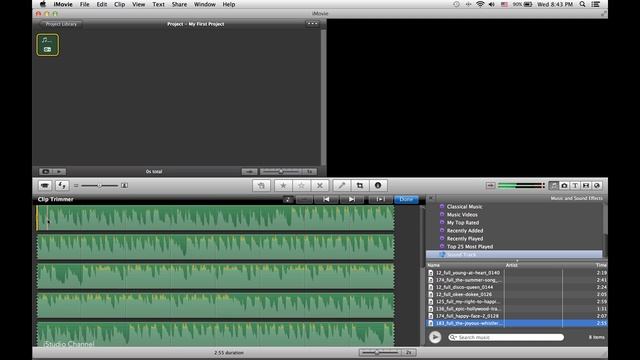Close the music browser panel X
Screen dimensions: 640x360
click(x=431, y=198)
